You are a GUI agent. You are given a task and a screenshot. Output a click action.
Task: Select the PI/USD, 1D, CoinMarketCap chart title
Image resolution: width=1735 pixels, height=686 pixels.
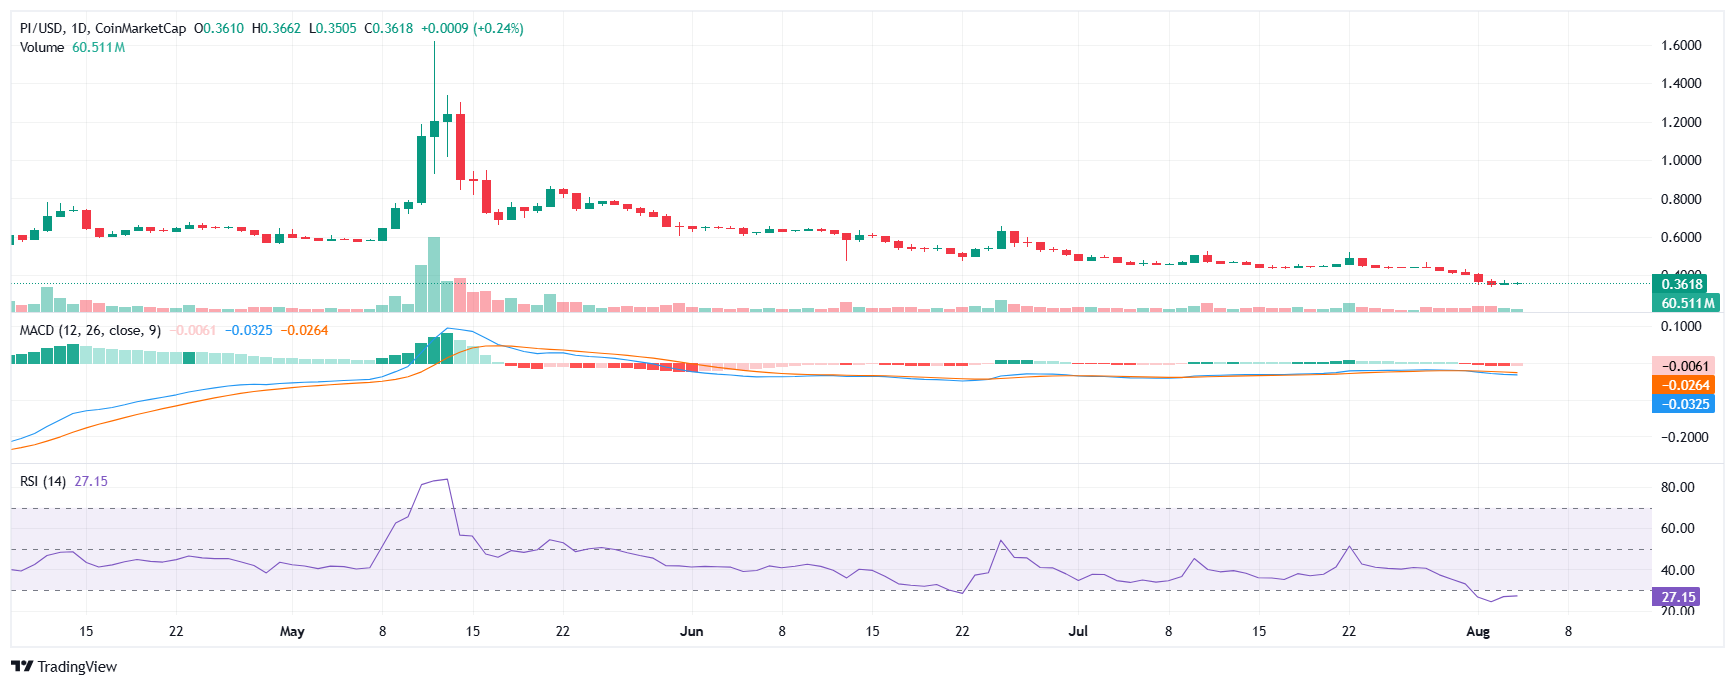point(103,28)
